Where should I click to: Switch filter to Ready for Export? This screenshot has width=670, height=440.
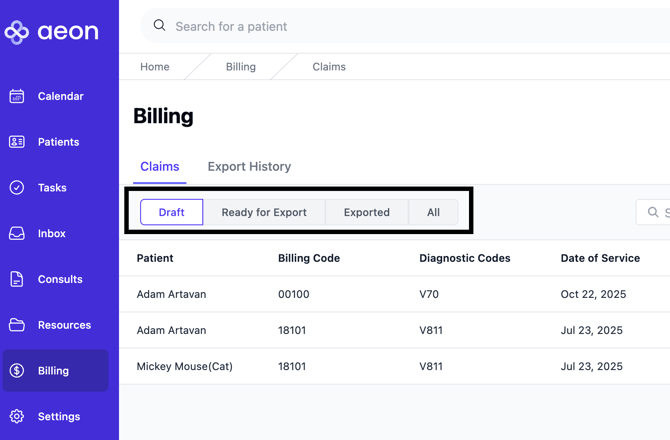click(x=264, y=212)
